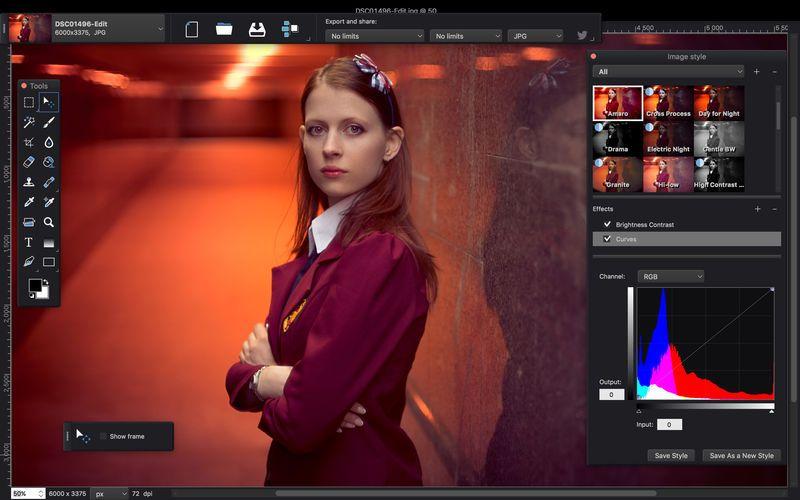Click the foreground black color swatch
800x500 pixels.
pos(35,286)
